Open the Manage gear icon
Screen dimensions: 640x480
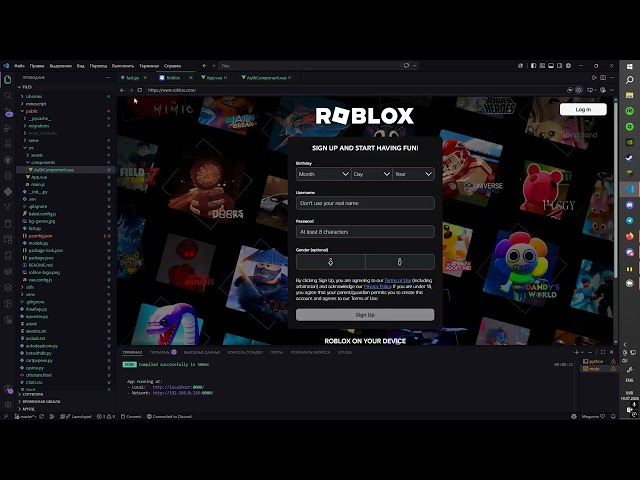[8, 404]
